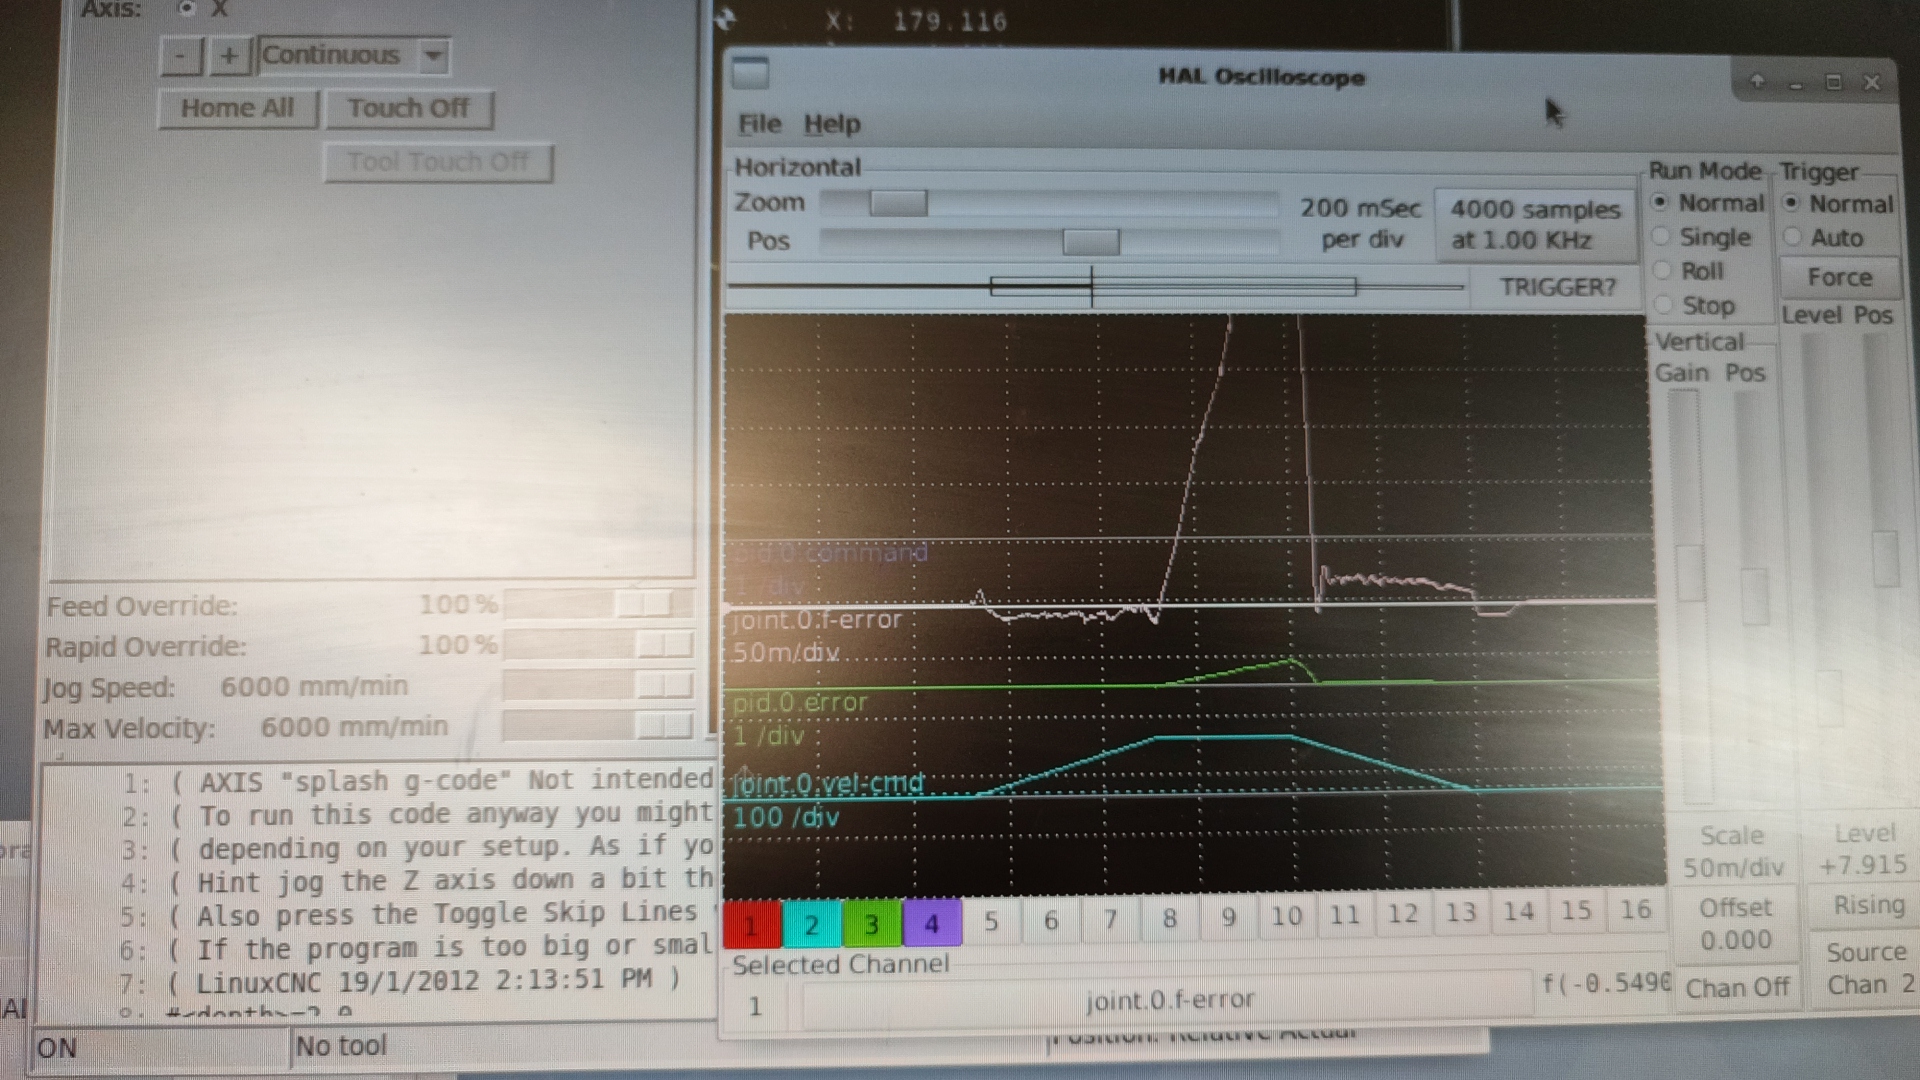
Task: Click the jog plus button
Action: click(x=229, y=56)
